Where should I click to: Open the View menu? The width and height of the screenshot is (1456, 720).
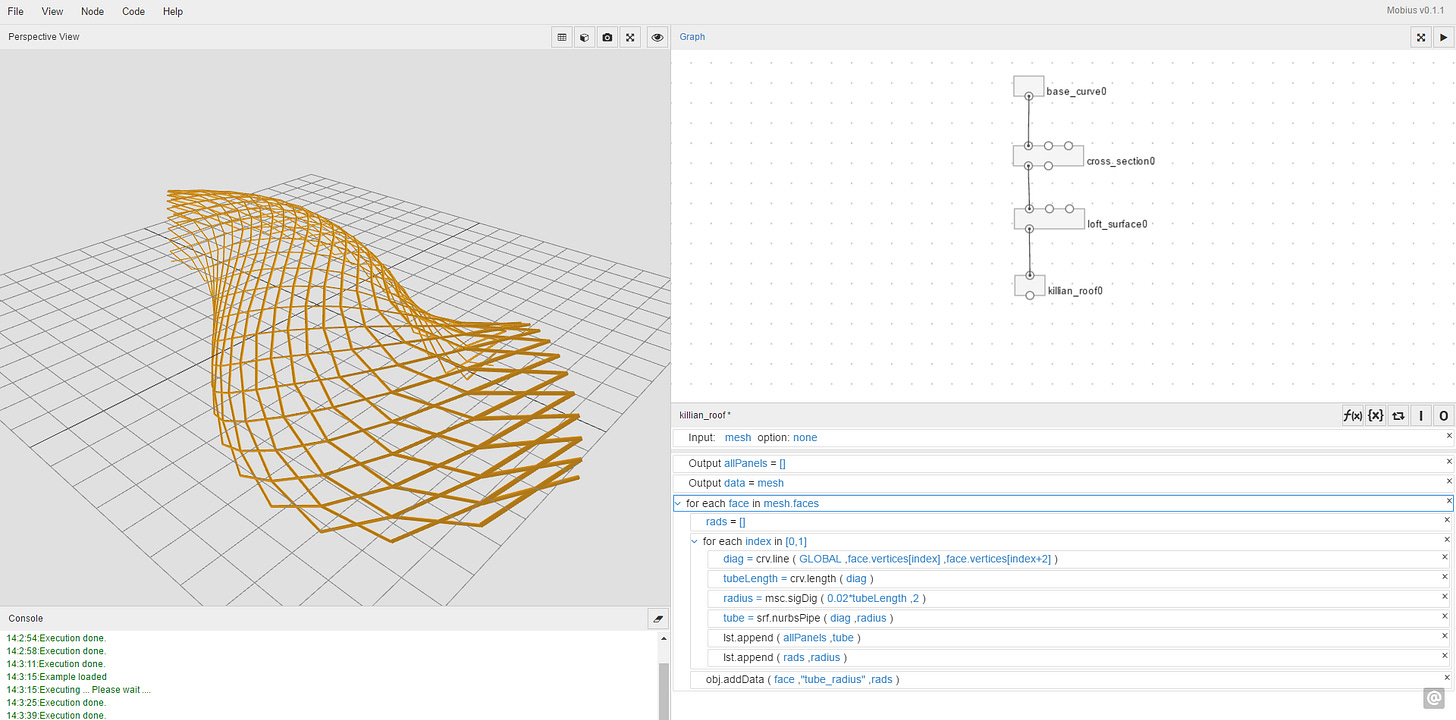click(52, 12)
